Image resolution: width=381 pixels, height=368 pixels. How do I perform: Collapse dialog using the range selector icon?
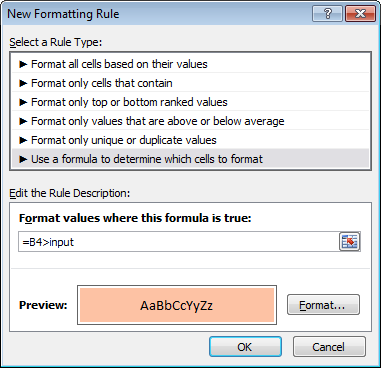coord(349,241)
